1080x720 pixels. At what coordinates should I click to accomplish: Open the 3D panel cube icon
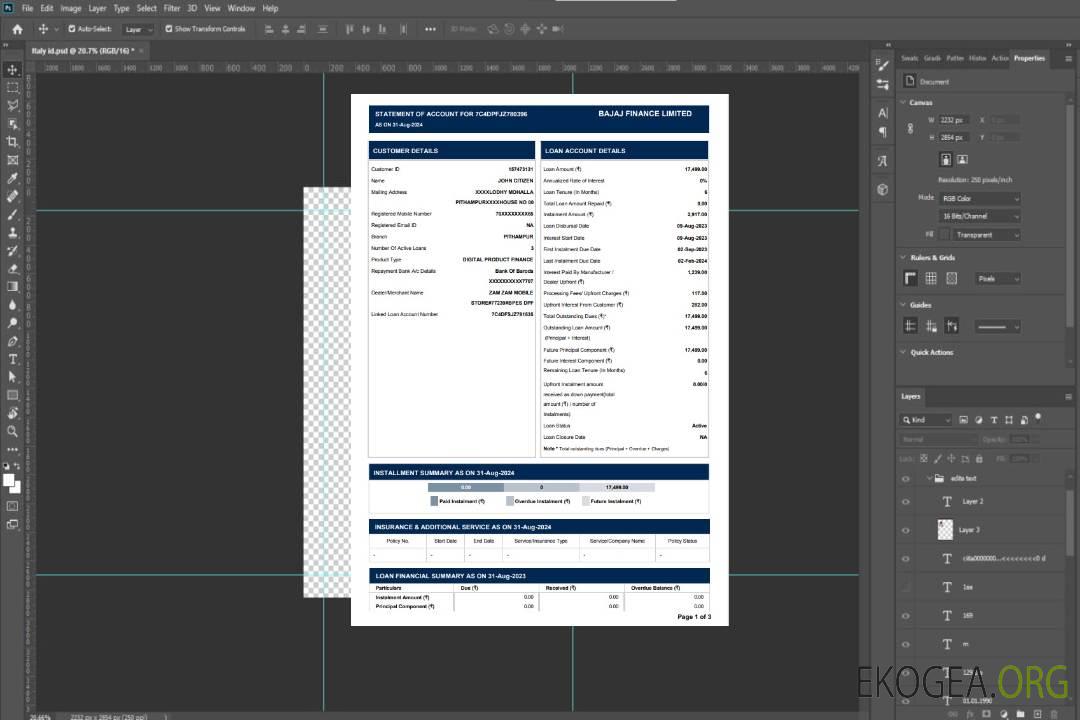pyautogui.click(x=882, y=189)
